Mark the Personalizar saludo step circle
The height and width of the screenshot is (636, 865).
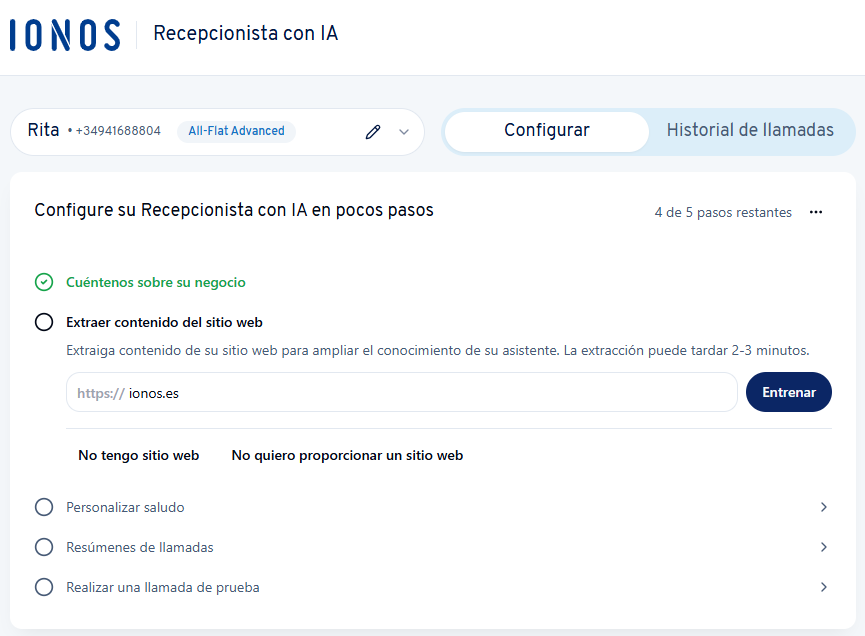tap(44, 507)
